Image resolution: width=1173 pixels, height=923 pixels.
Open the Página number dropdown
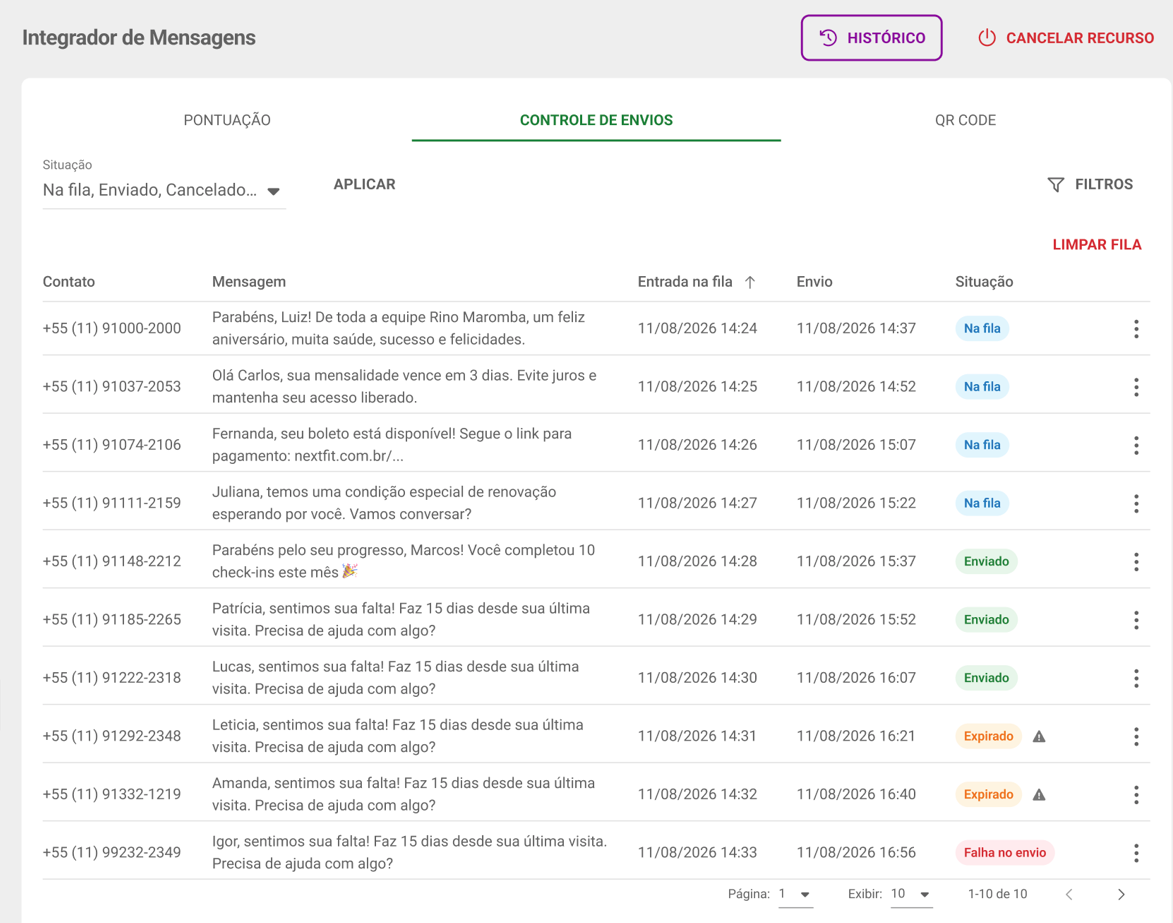tap(795, 895)
